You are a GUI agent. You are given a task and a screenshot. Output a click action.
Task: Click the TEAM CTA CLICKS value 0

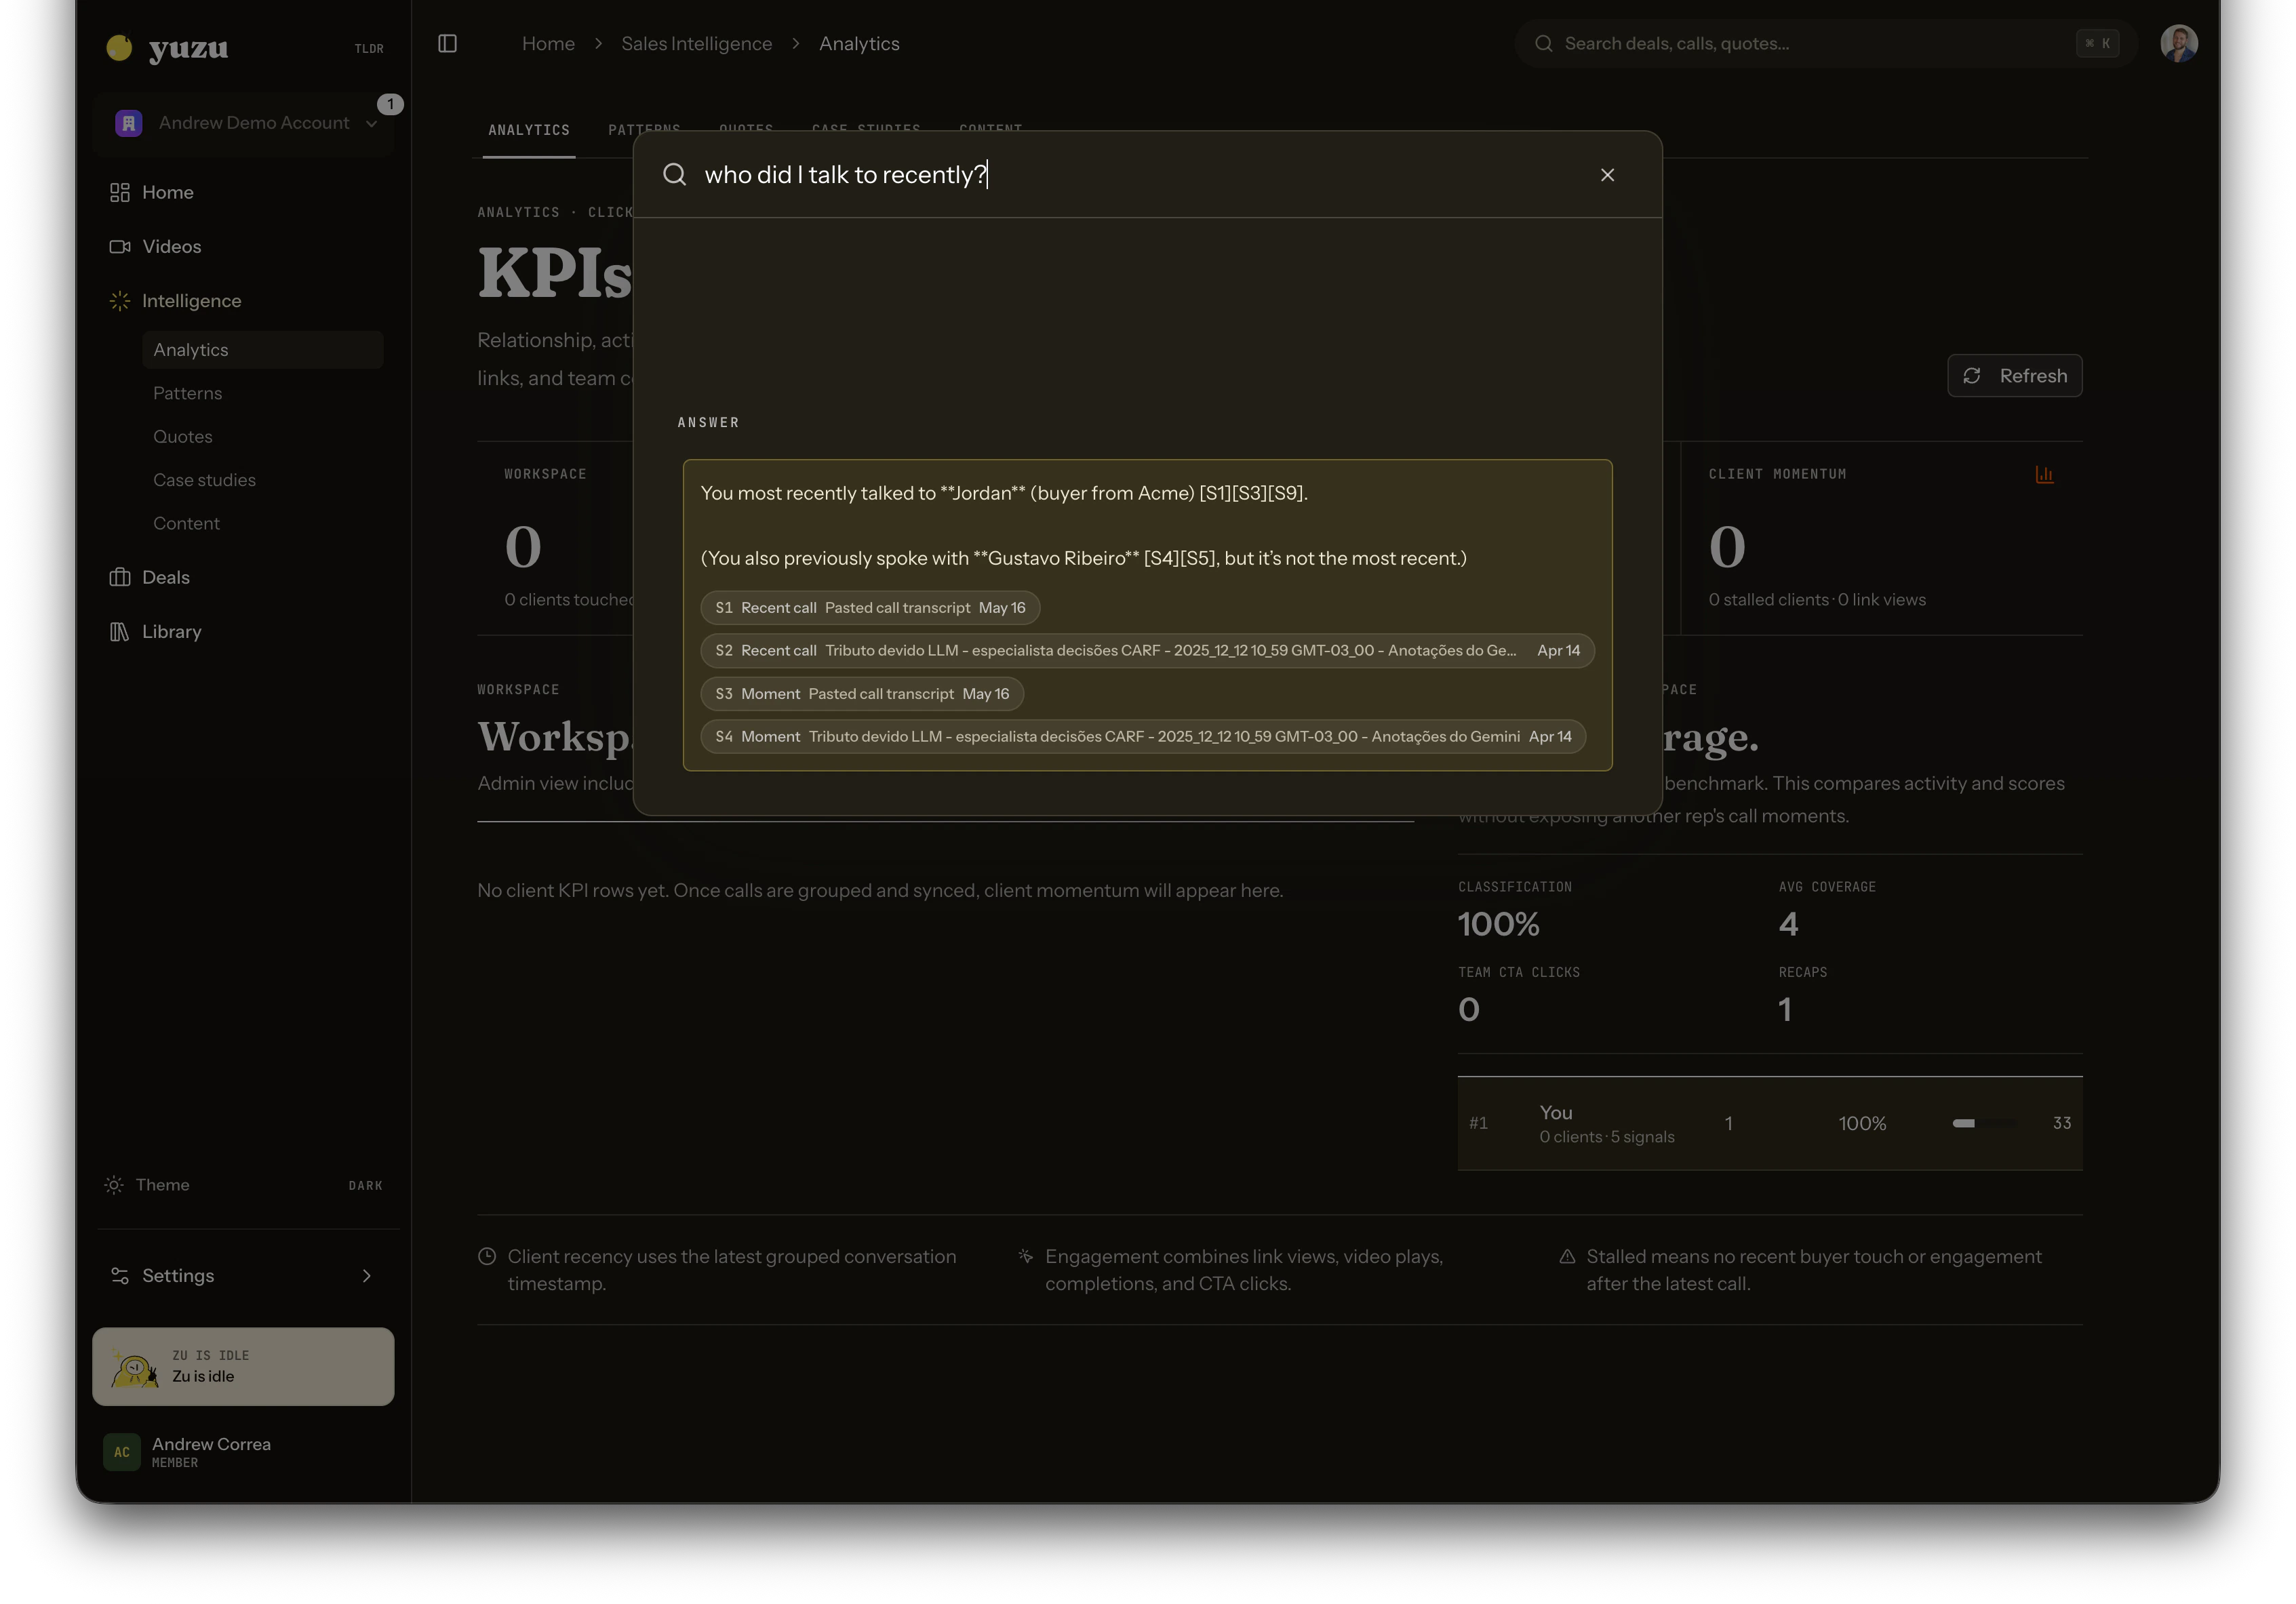[x=1468, y=1009]
